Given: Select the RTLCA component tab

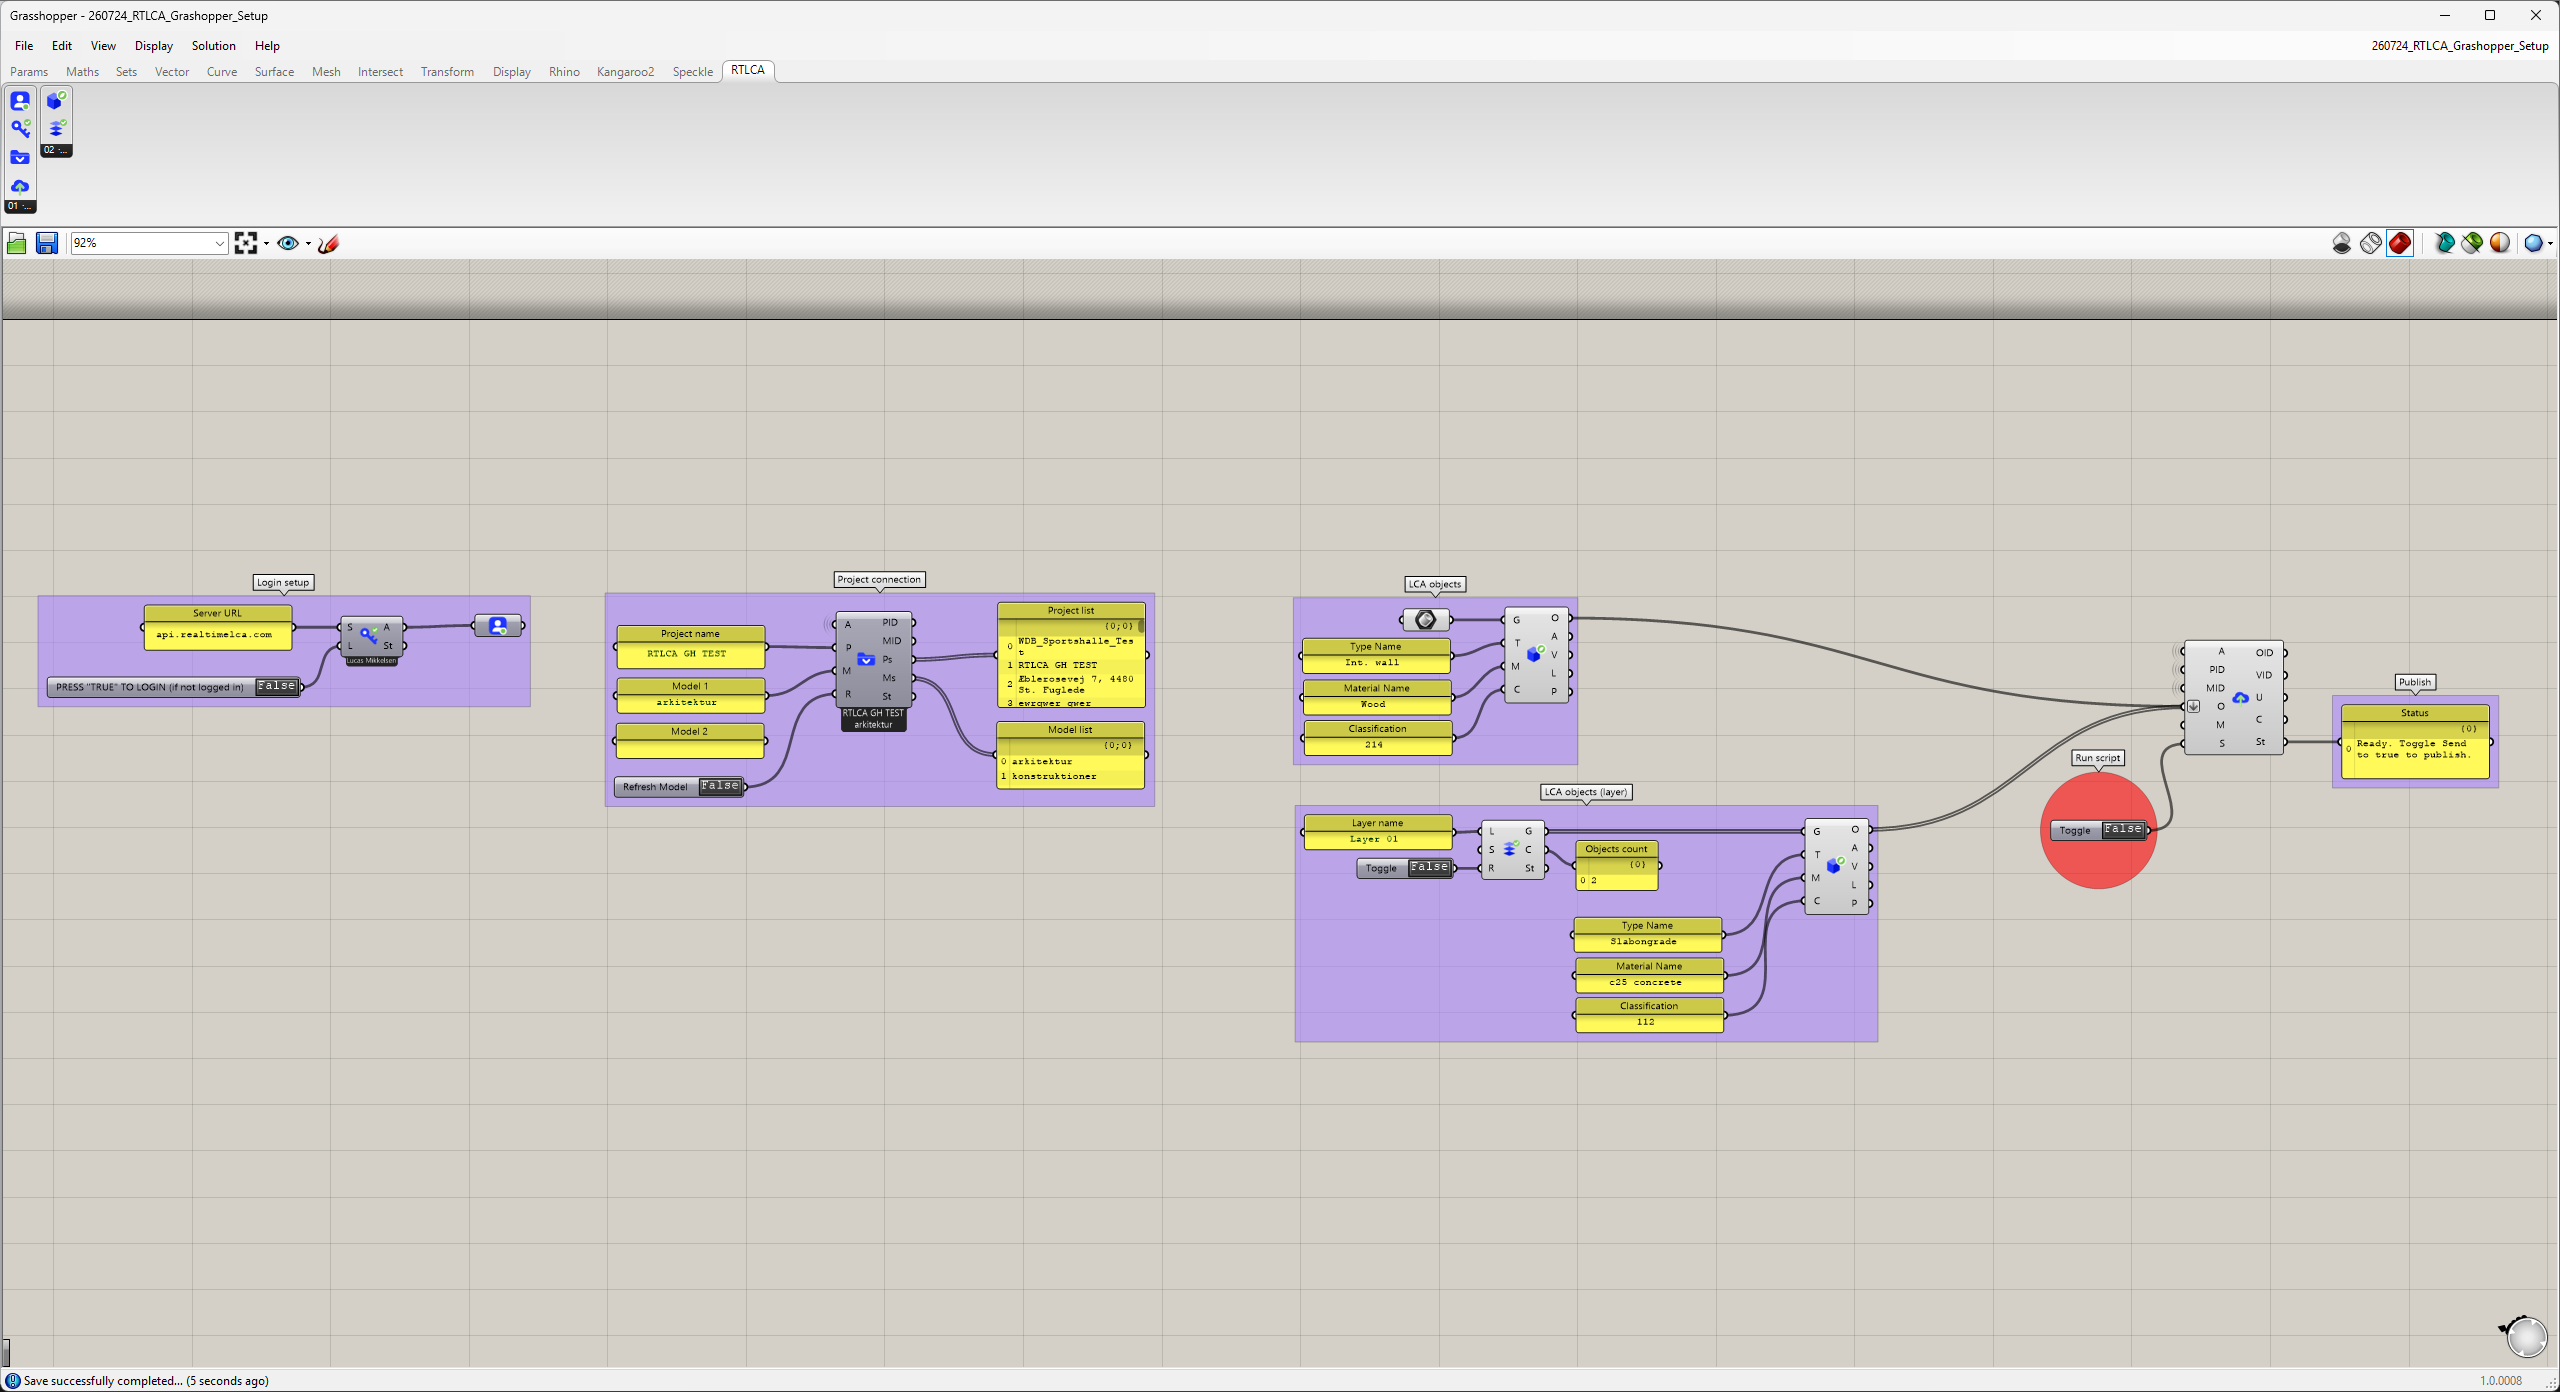Looking at the screenshot, I should [x=748, y=70].
